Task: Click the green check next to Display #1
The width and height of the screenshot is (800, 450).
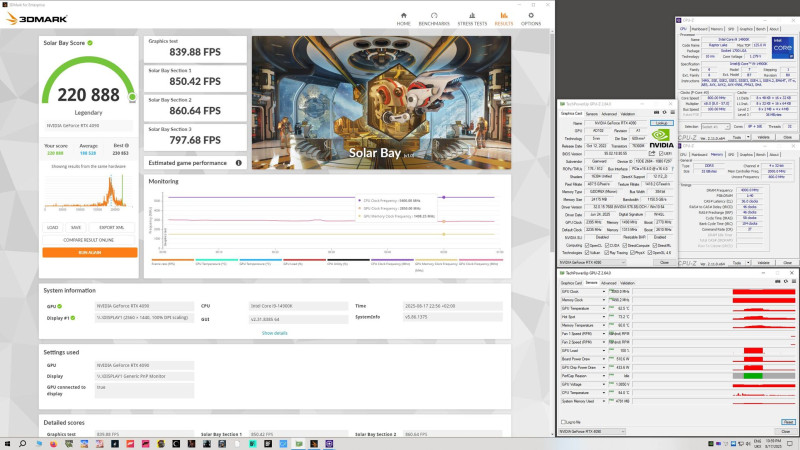Action: [73, 318]
